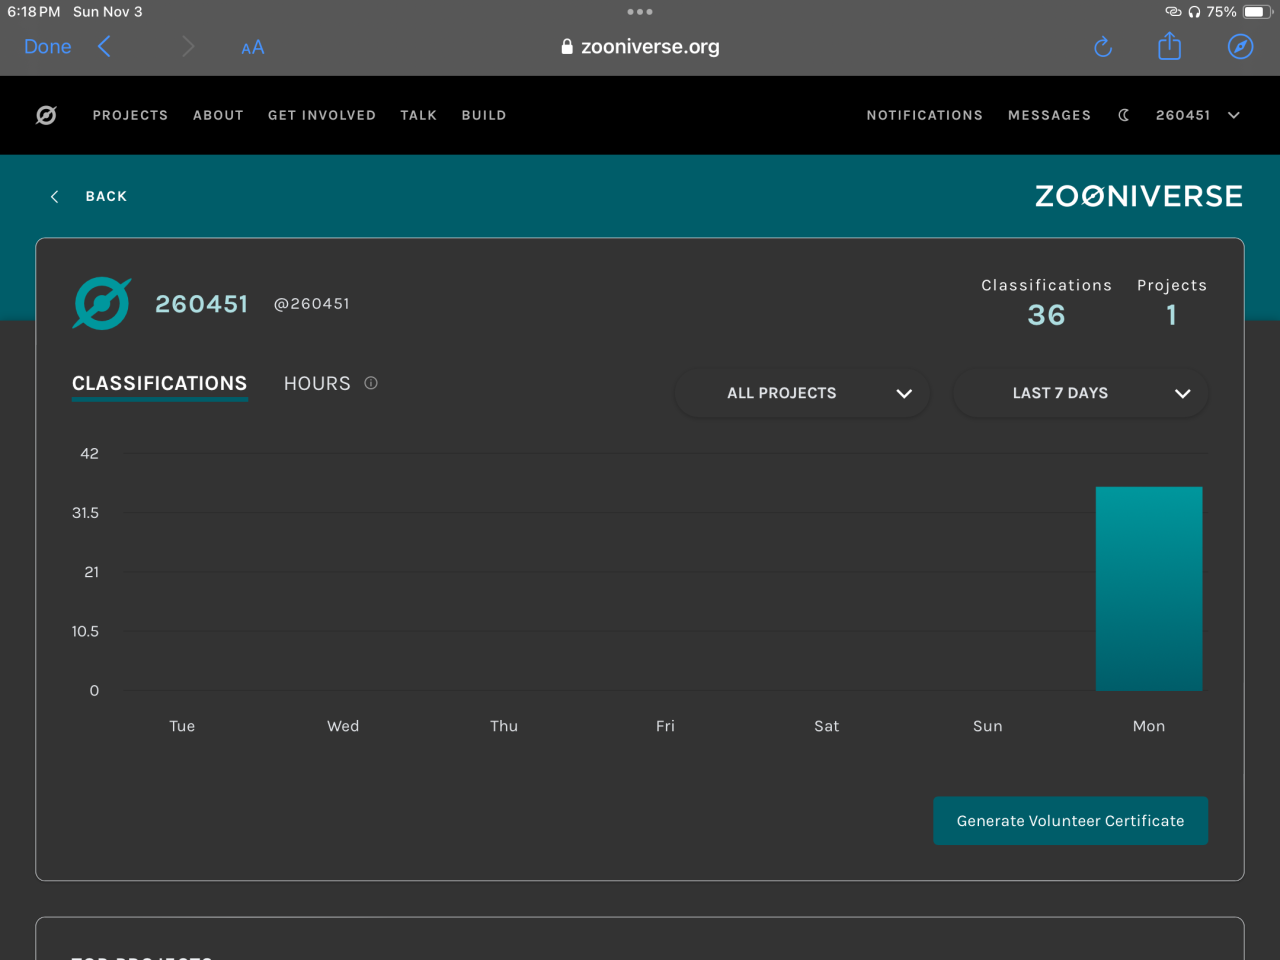Click Generate Volunteer Certificate button
Viewport: 1280px width, 960px height.
[1070, 821]
